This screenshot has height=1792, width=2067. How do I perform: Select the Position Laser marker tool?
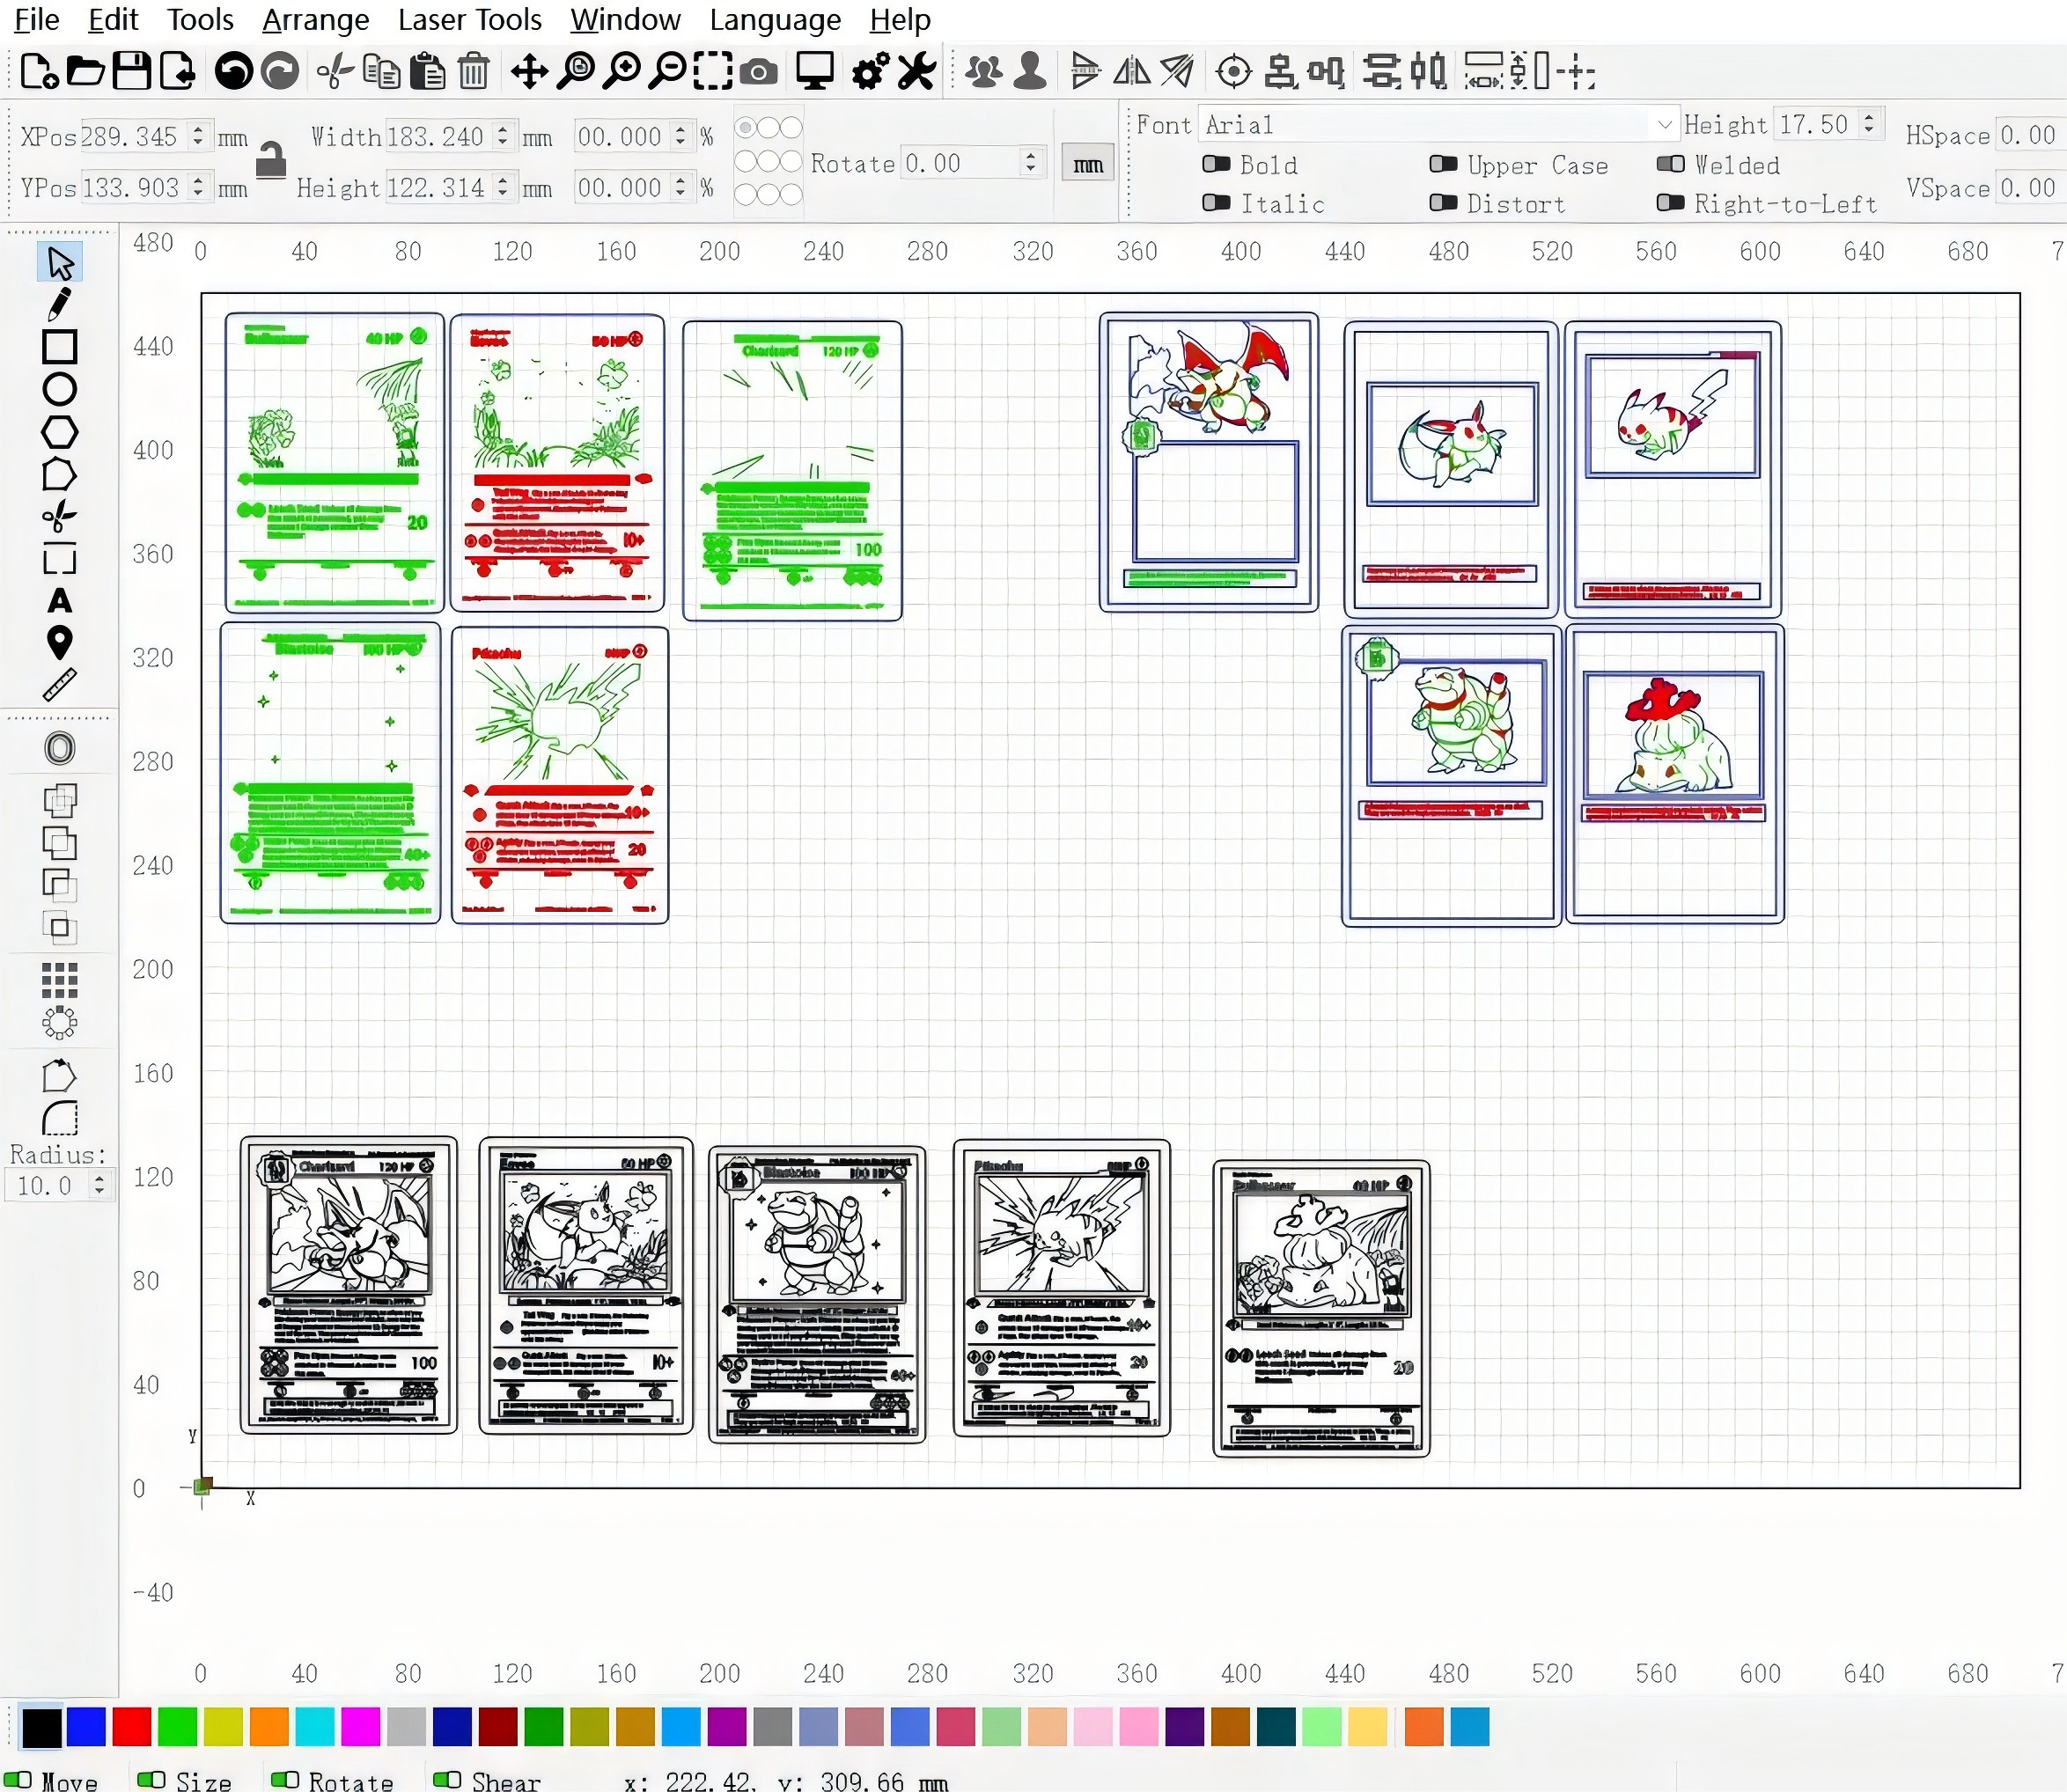click(x=59, y=643)
